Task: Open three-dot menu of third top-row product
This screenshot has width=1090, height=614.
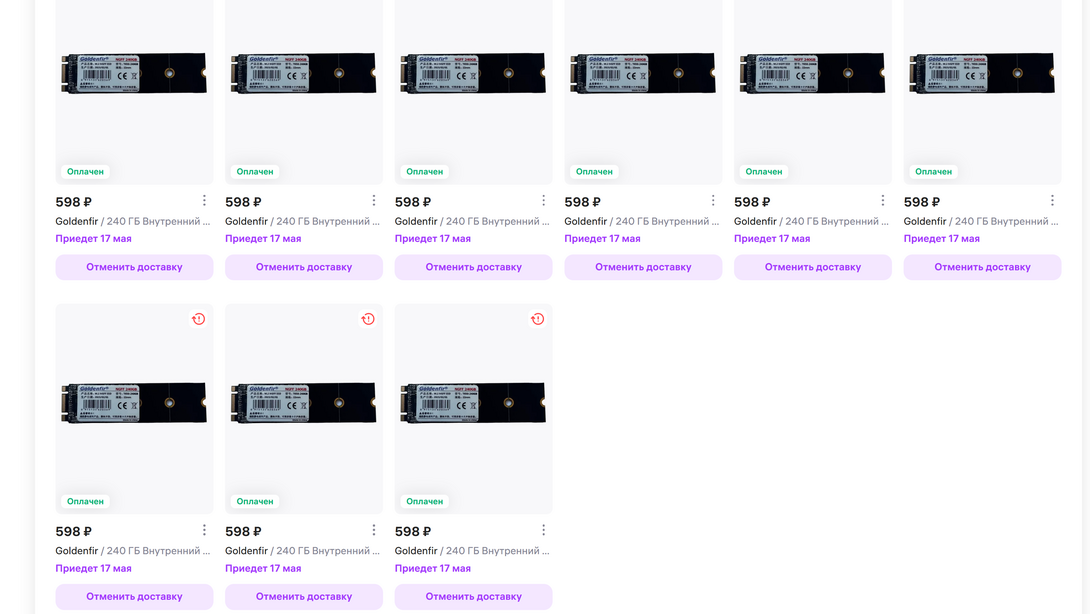Action: [x=543, y=201]
